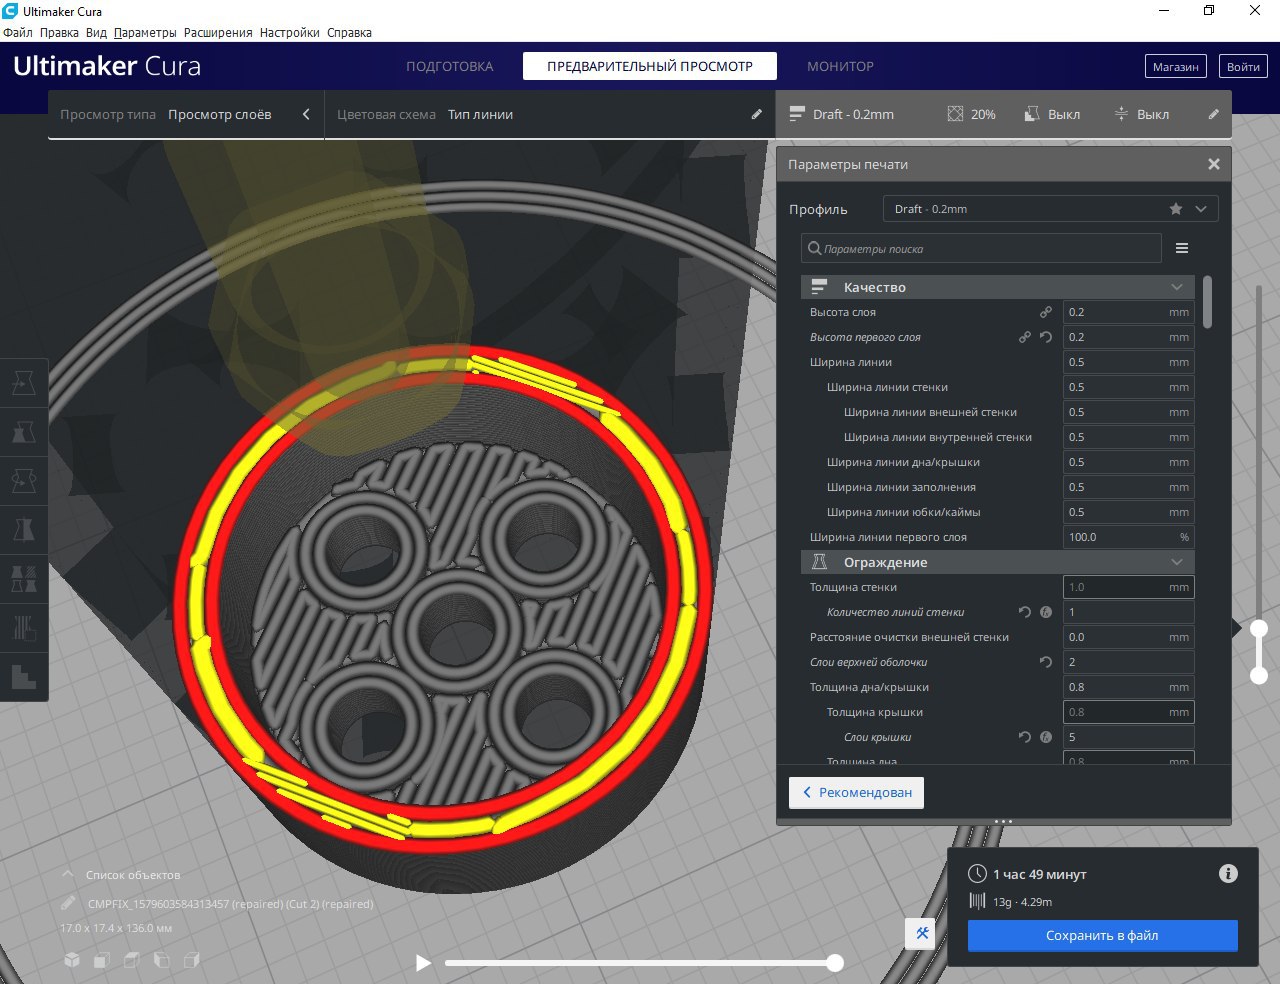
Task: Open the Настройки menu
Action: [290, 32]
